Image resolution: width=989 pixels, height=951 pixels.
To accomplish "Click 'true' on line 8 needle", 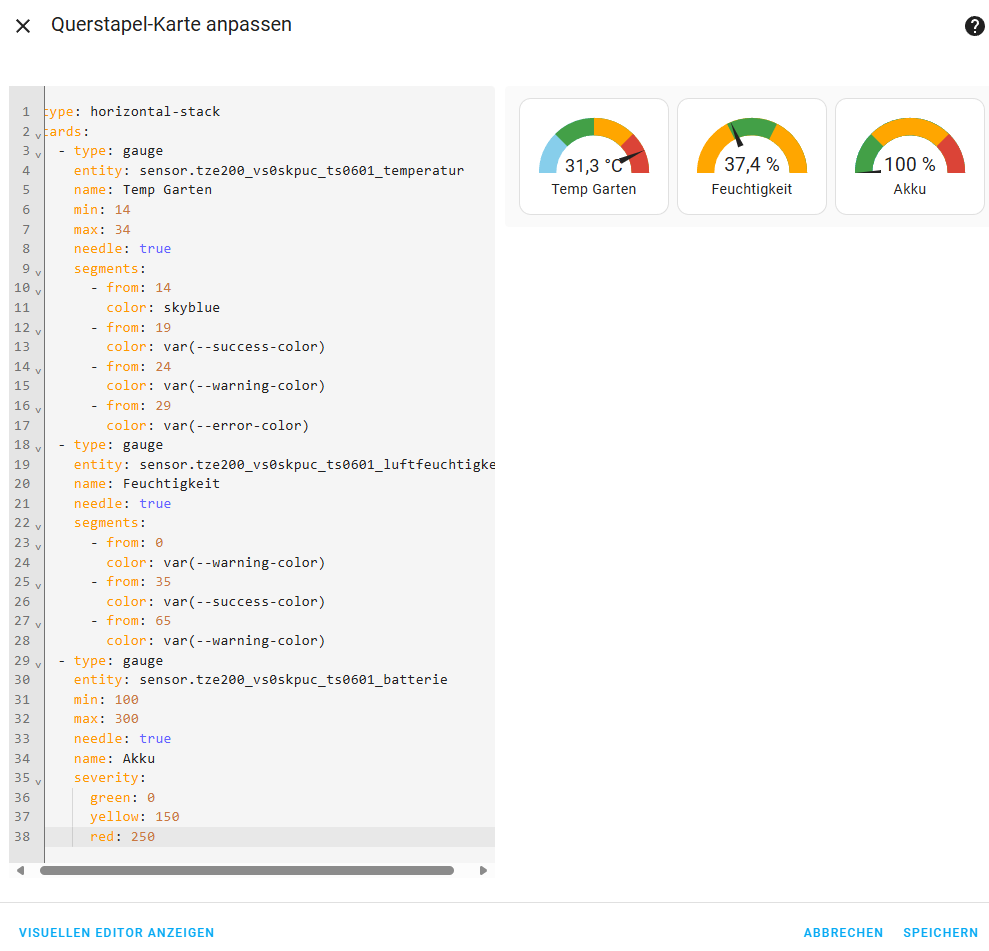I will 155,248.
